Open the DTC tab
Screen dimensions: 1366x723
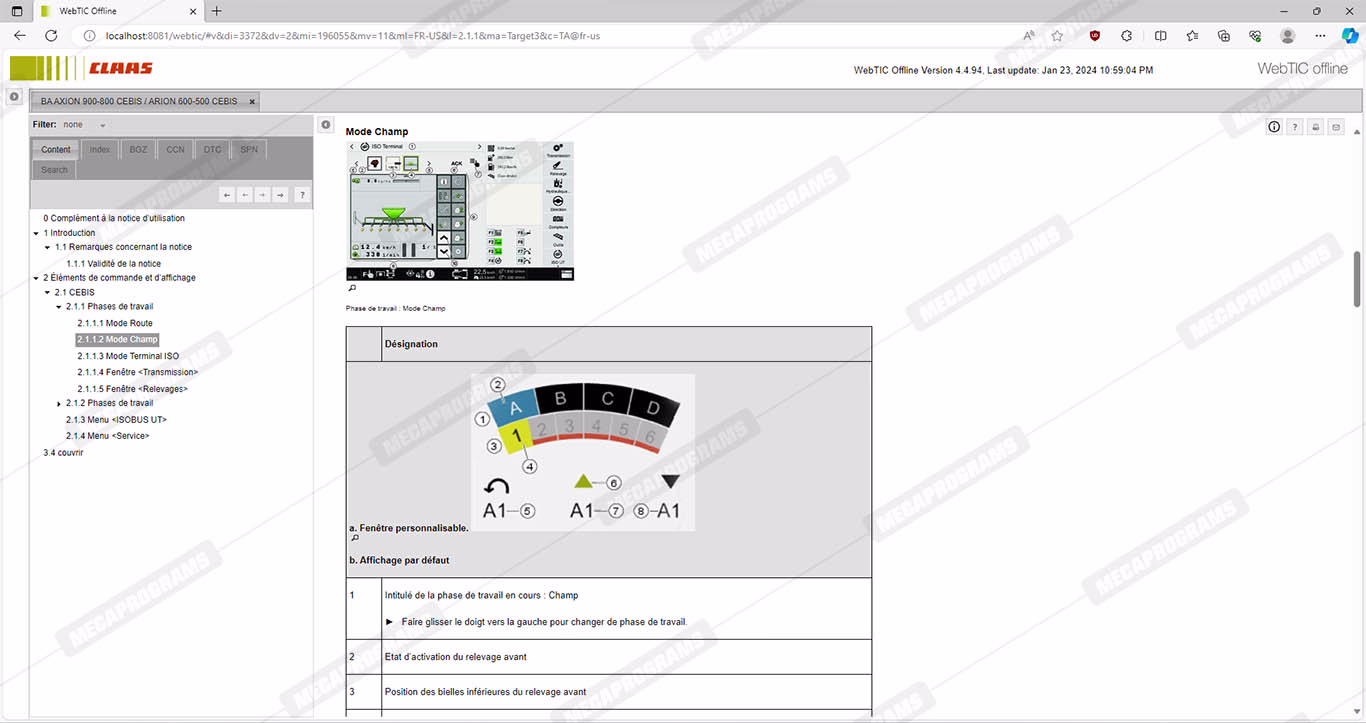point(212,150)
